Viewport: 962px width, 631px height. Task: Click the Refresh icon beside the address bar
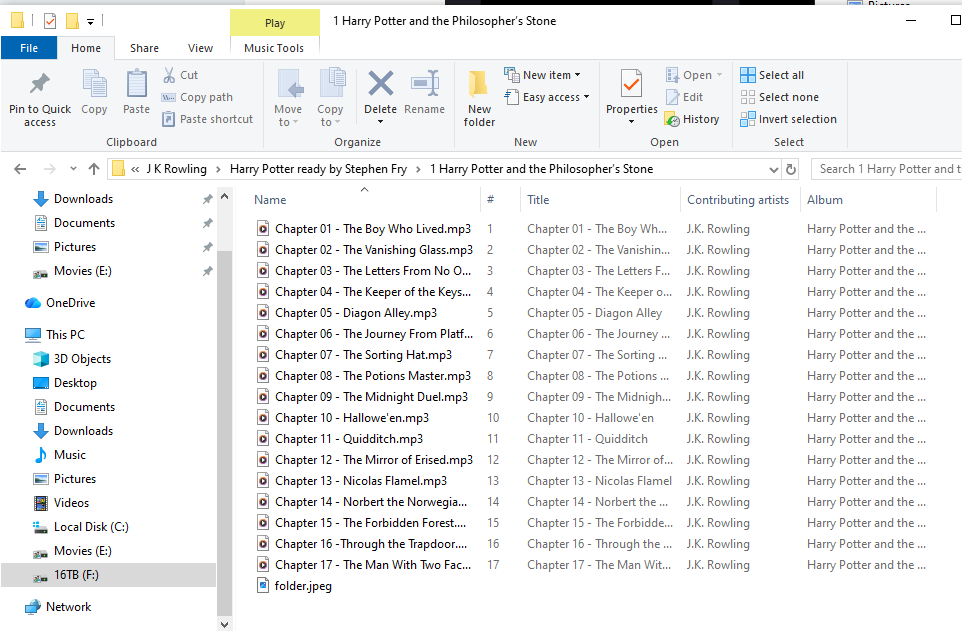click(791, 169)
